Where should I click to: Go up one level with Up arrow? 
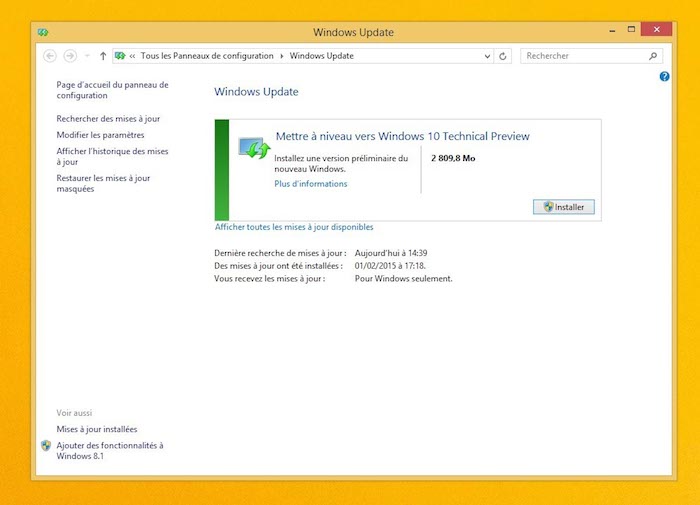(103, 56)
